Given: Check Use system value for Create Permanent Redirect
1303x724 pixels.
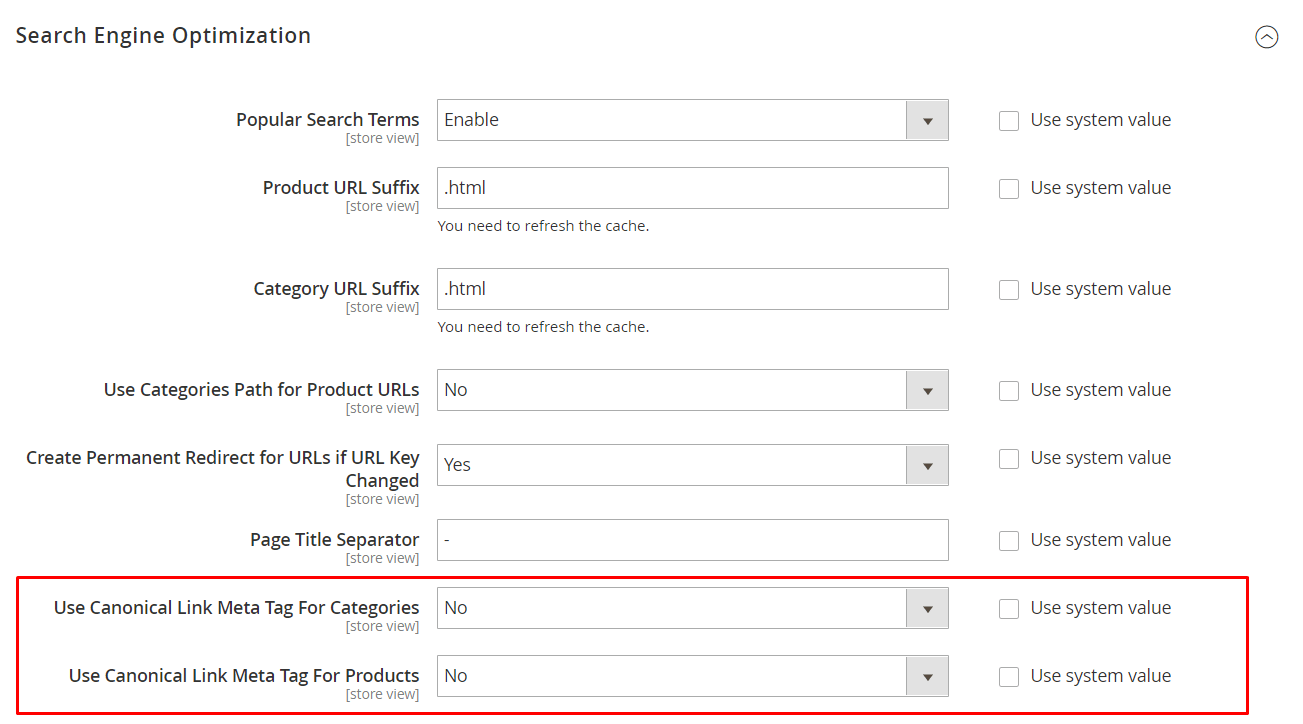Looking at the screenshot, I should point(1009,458).
